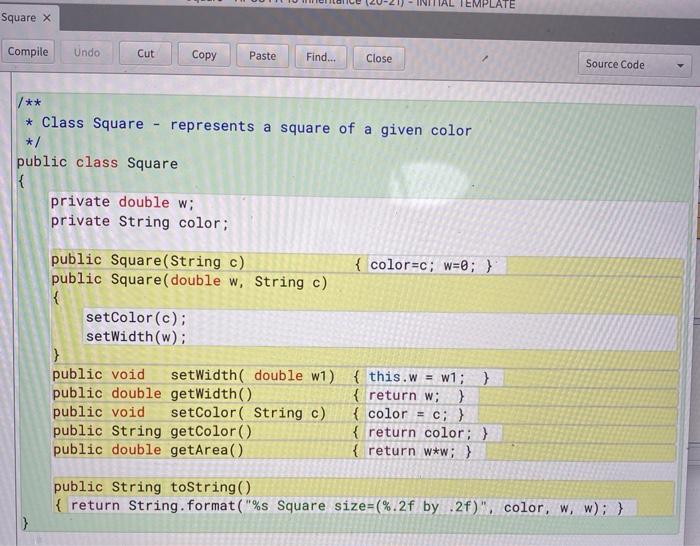
Task: Click the 'return w*w;' statement
Action: (411, 451)
